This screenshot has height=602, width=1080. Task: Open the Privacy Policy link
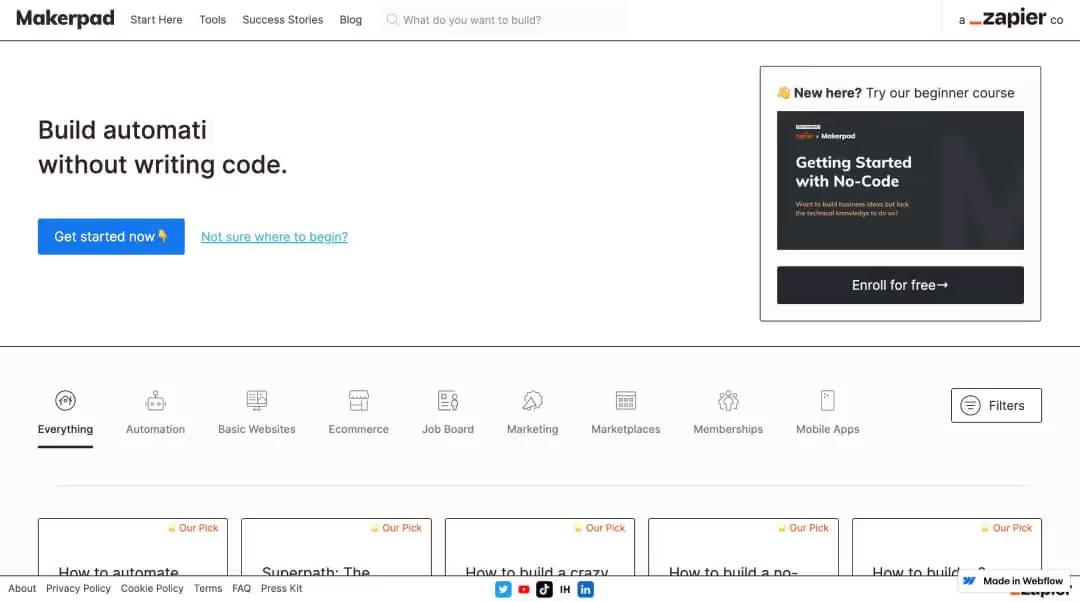tap(79, 588)
